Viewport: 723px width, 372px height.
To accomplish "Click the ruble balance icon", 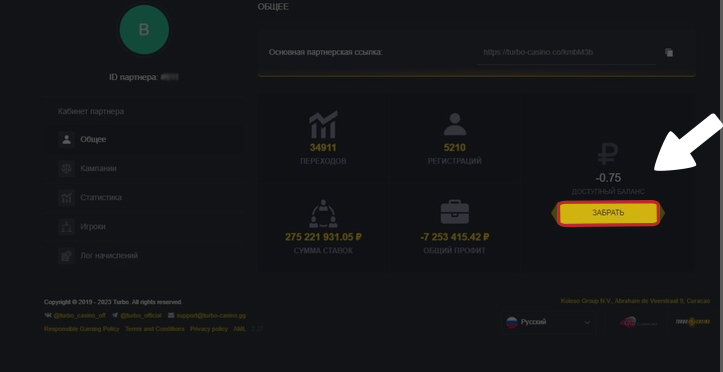I will coord(608,154).
